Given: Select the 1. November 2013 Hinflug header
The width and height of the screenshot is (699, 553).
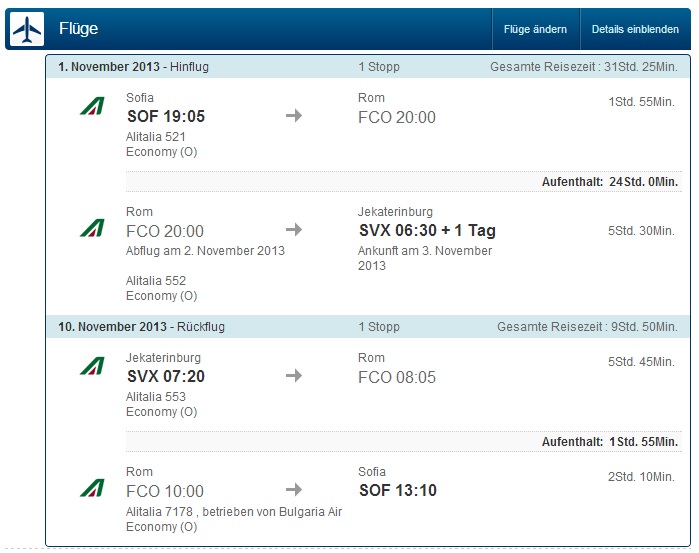Looking at the screenshot, I should pos(368,67).
